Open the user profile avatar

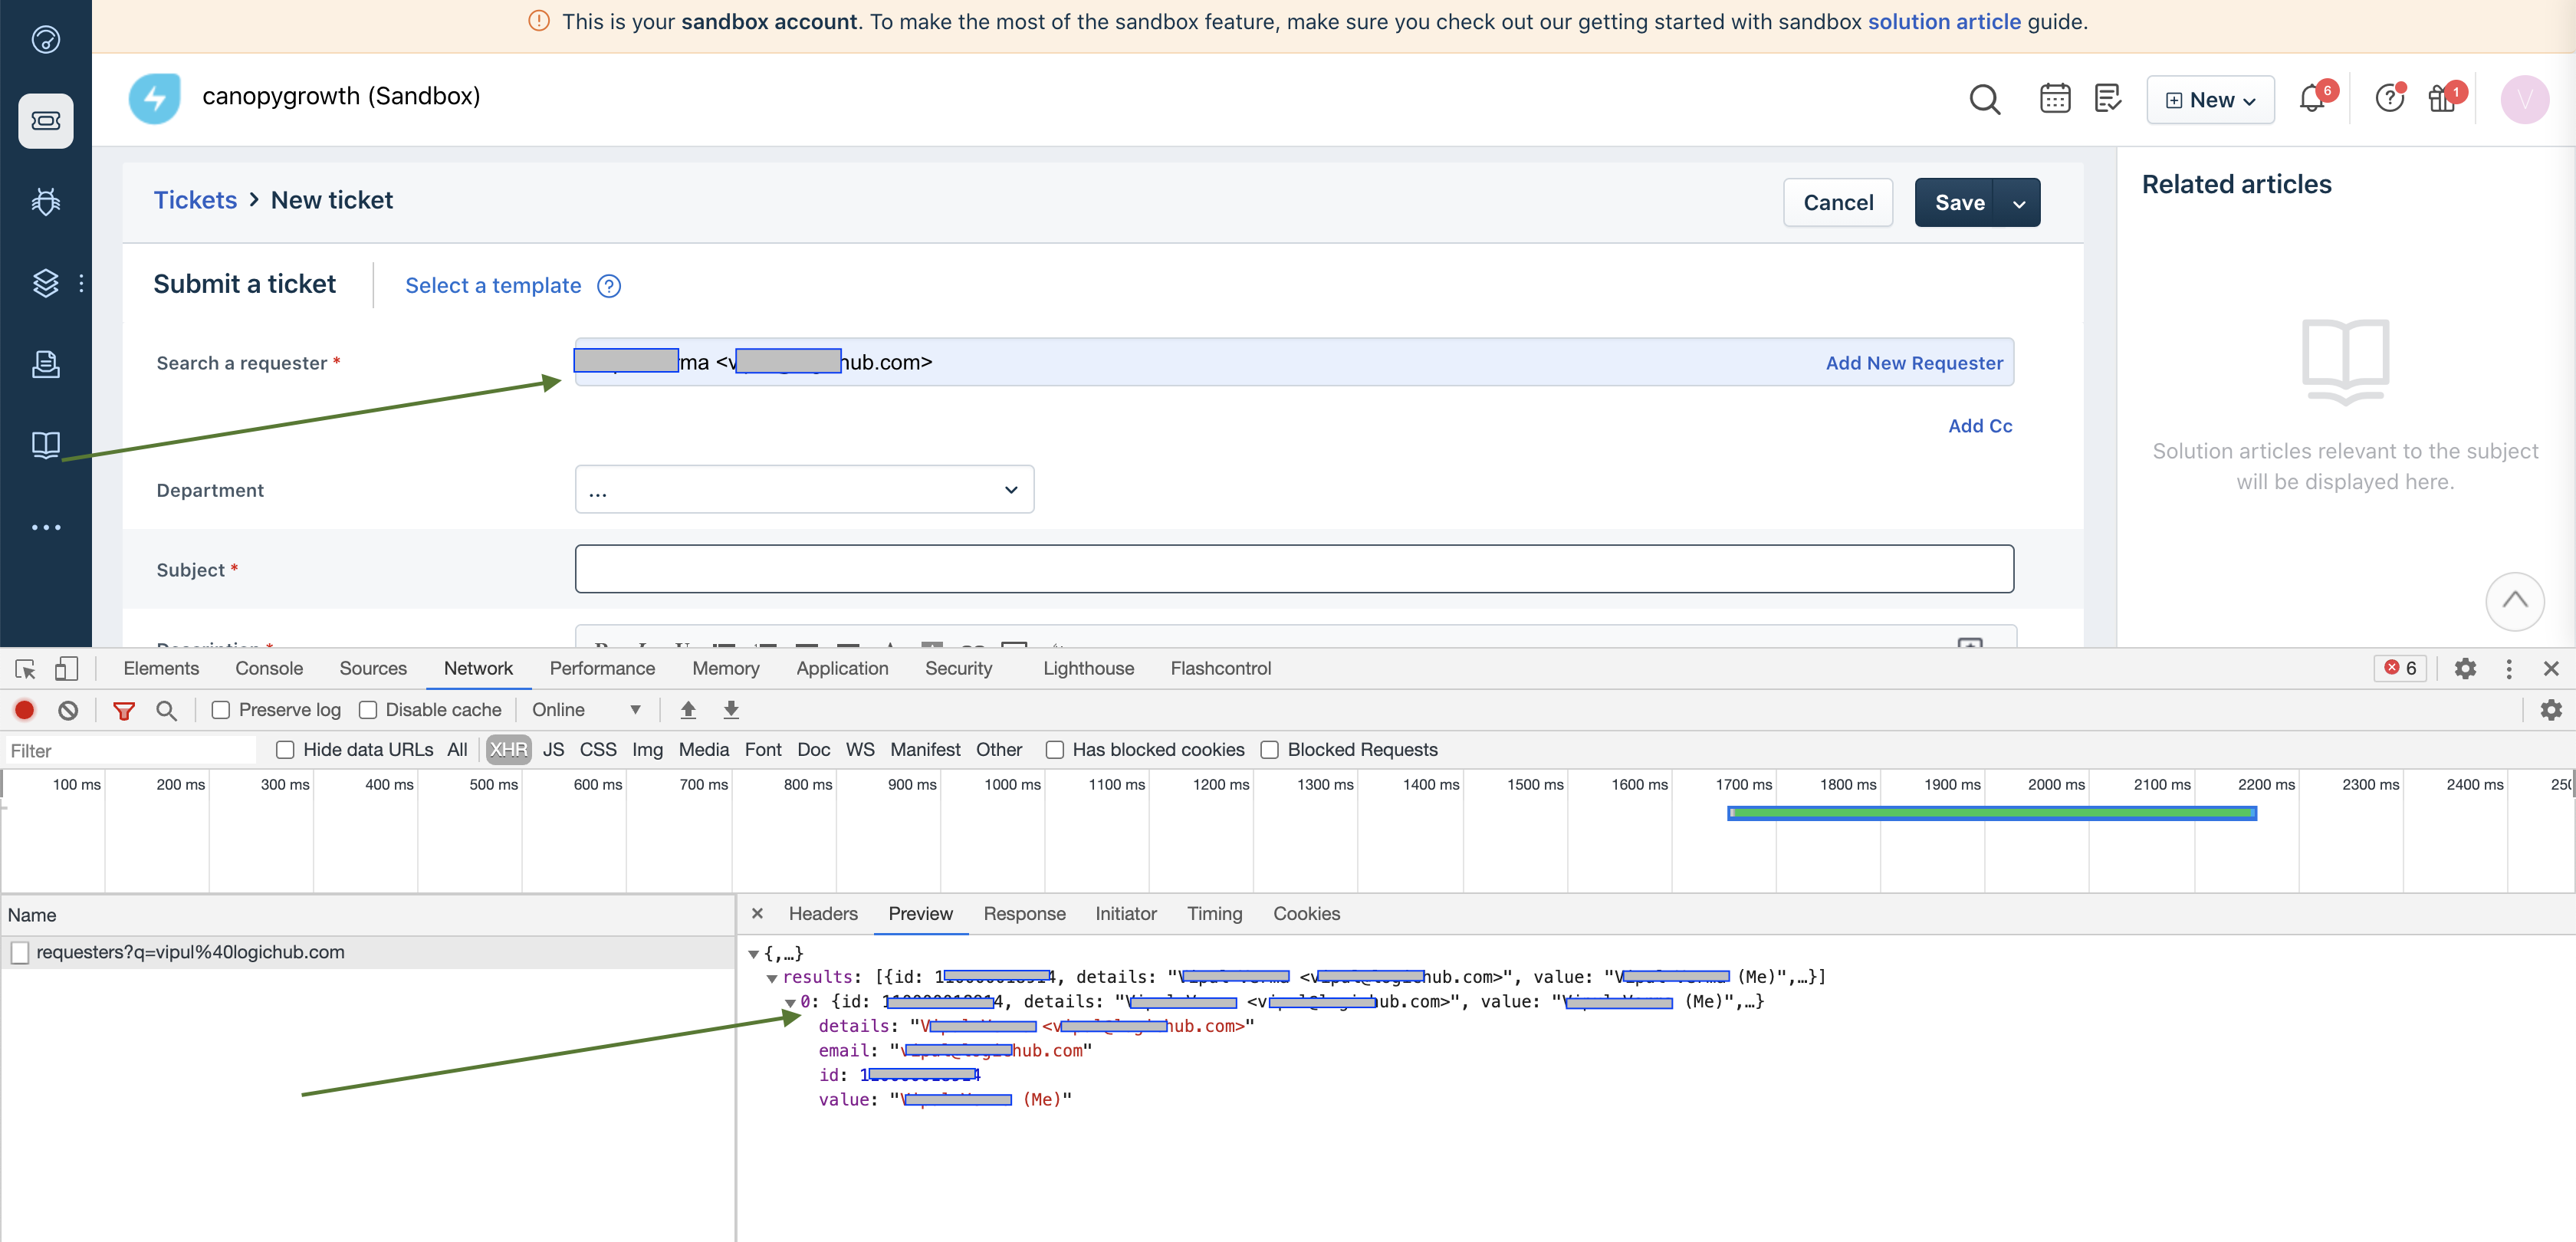click(x=2524, y=99)
